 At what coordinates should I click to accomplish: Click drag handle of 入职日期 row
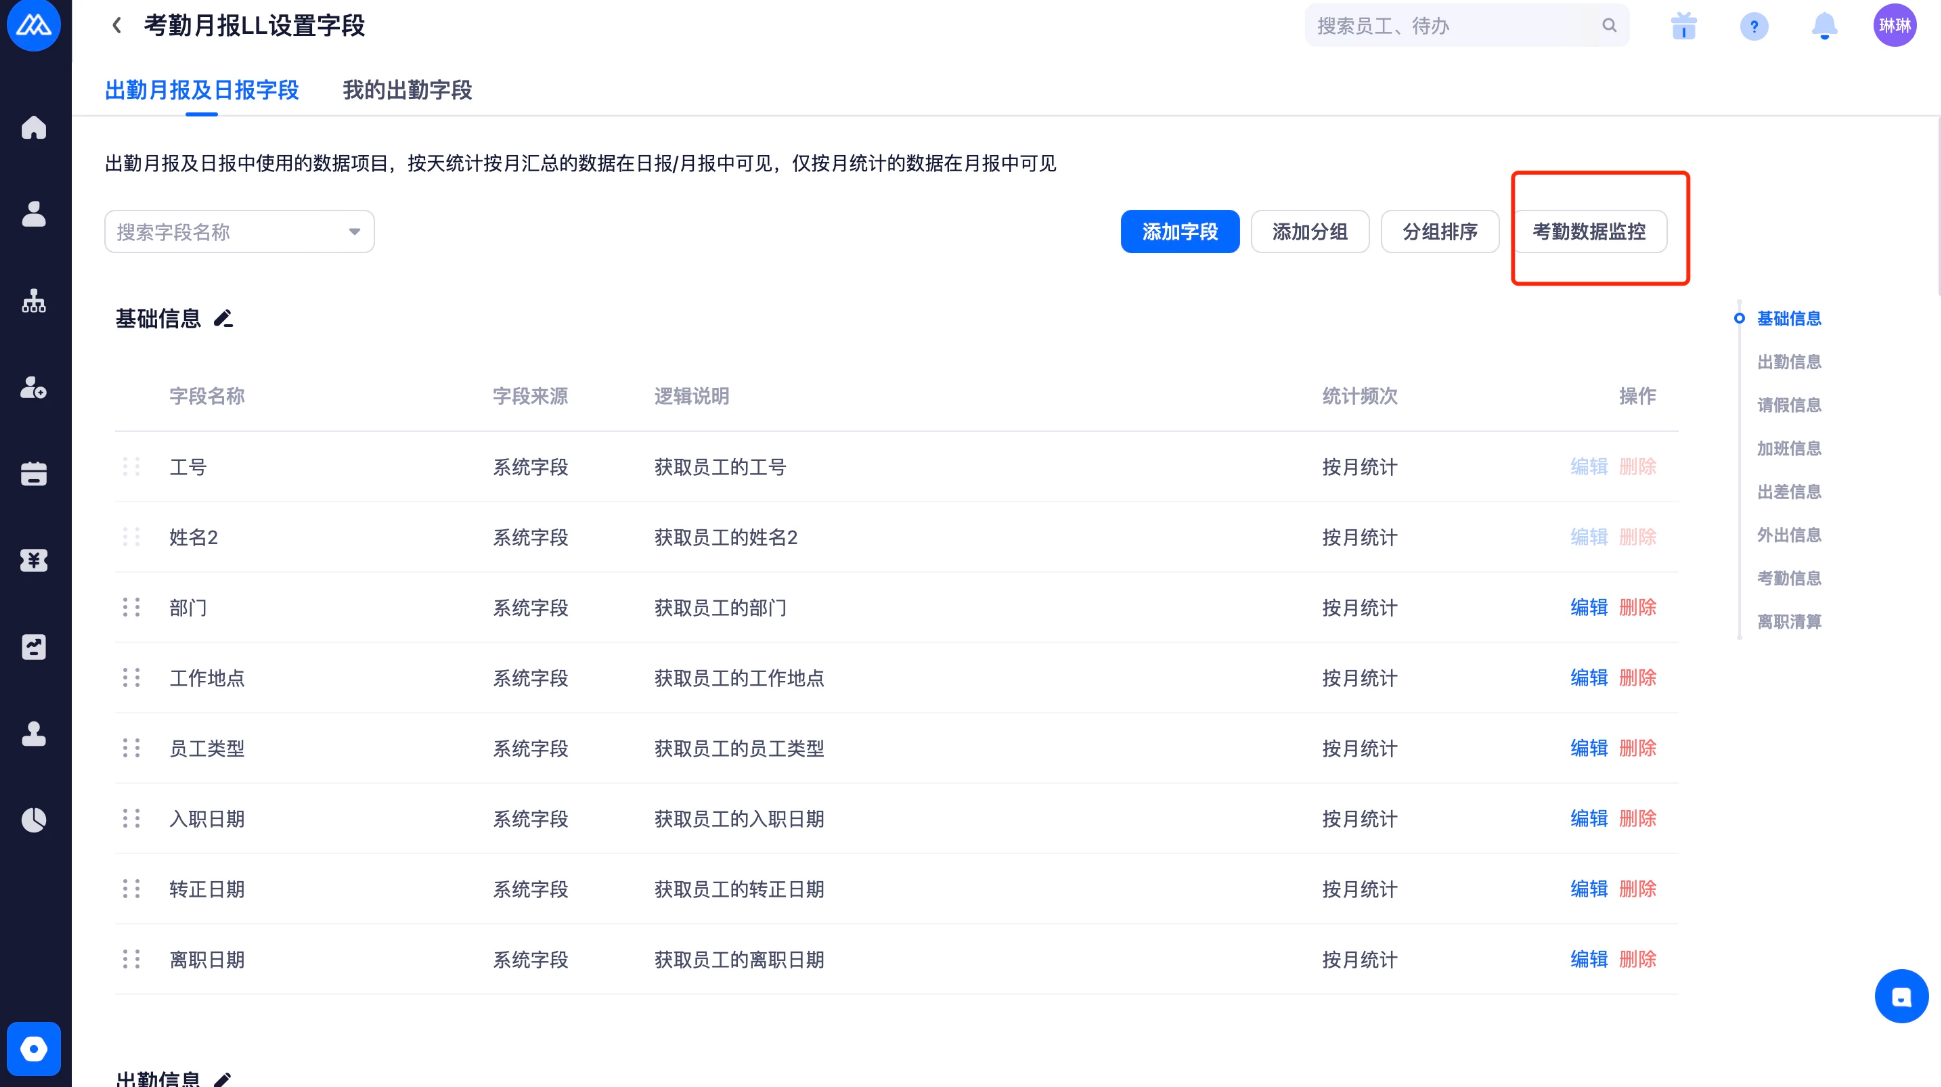pyautogui.click(x=131, y=818)
